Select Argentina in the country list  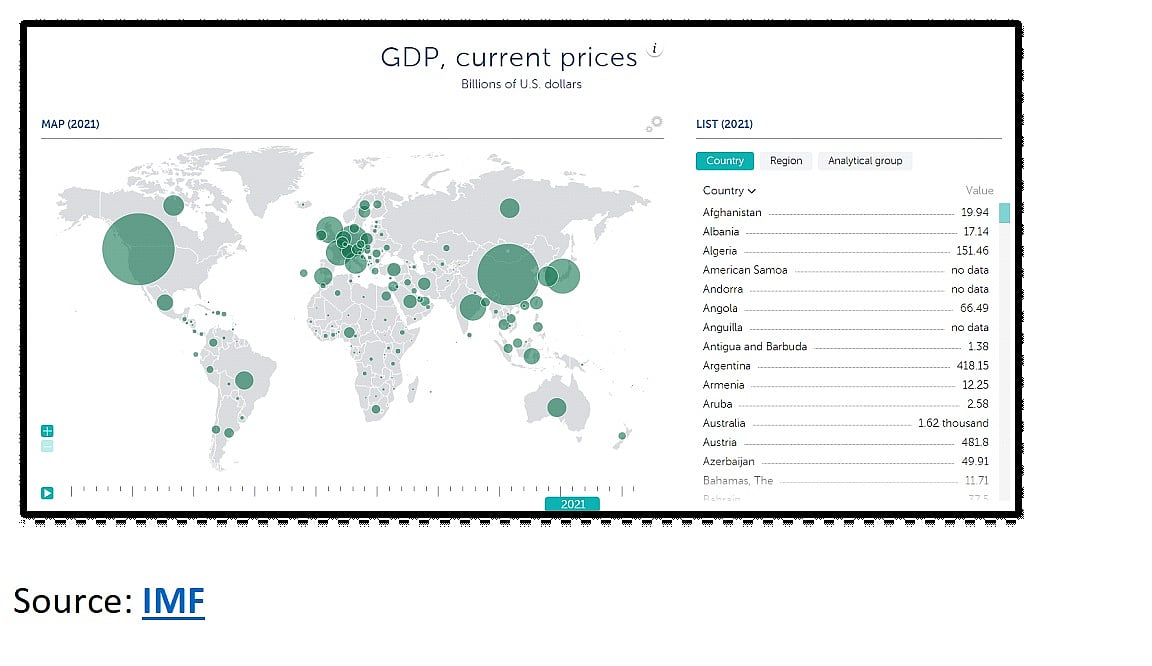point(845,365)
